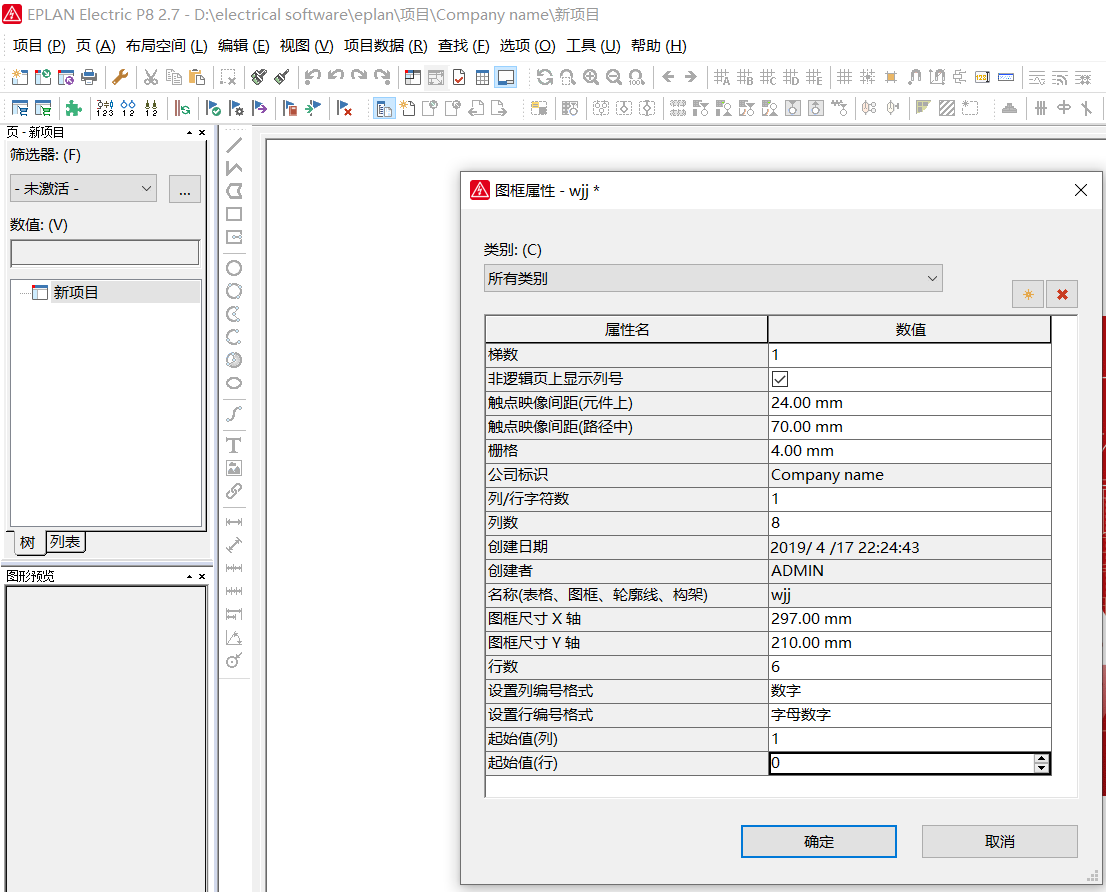Click the print icon in the toolbar
This screenshot has width=1106, height=892.
point(89,77)
